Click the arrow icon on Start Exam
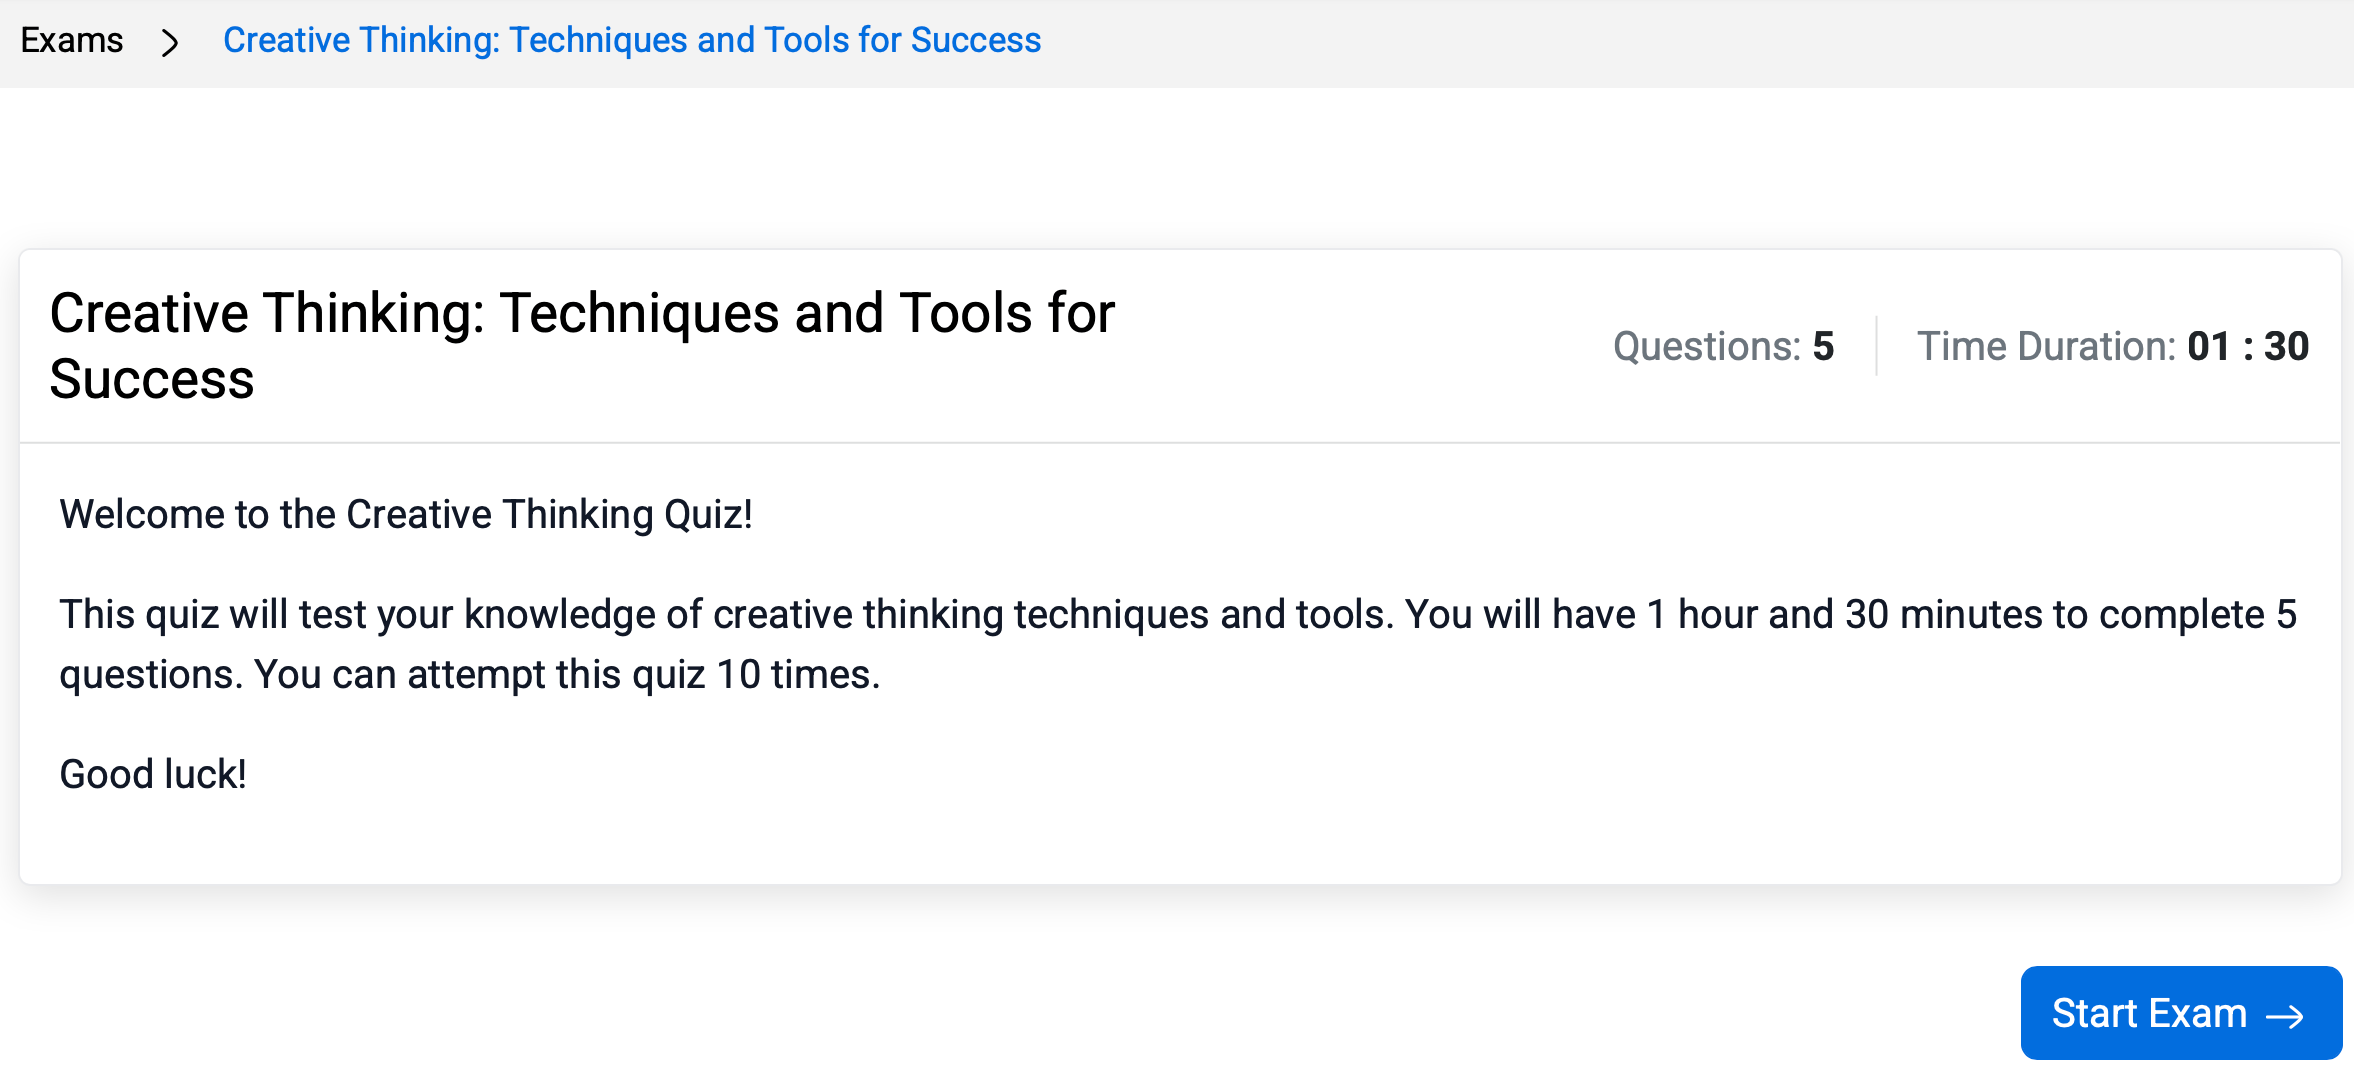 (2285, 1016)
